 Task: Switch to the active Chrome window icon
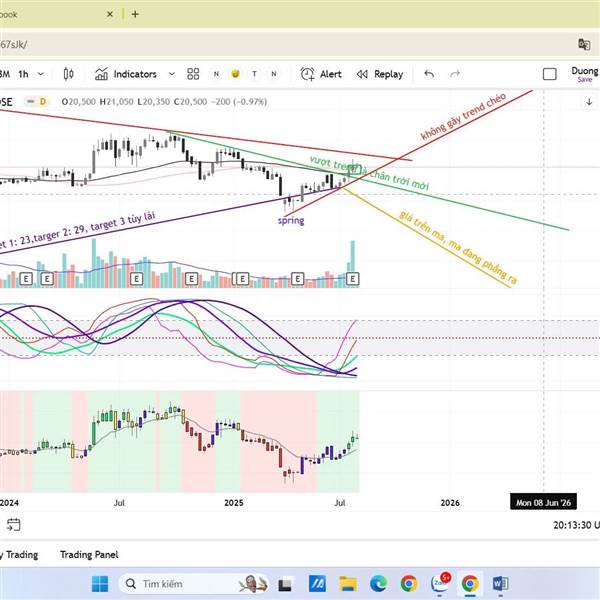click(x=470, y=584)
